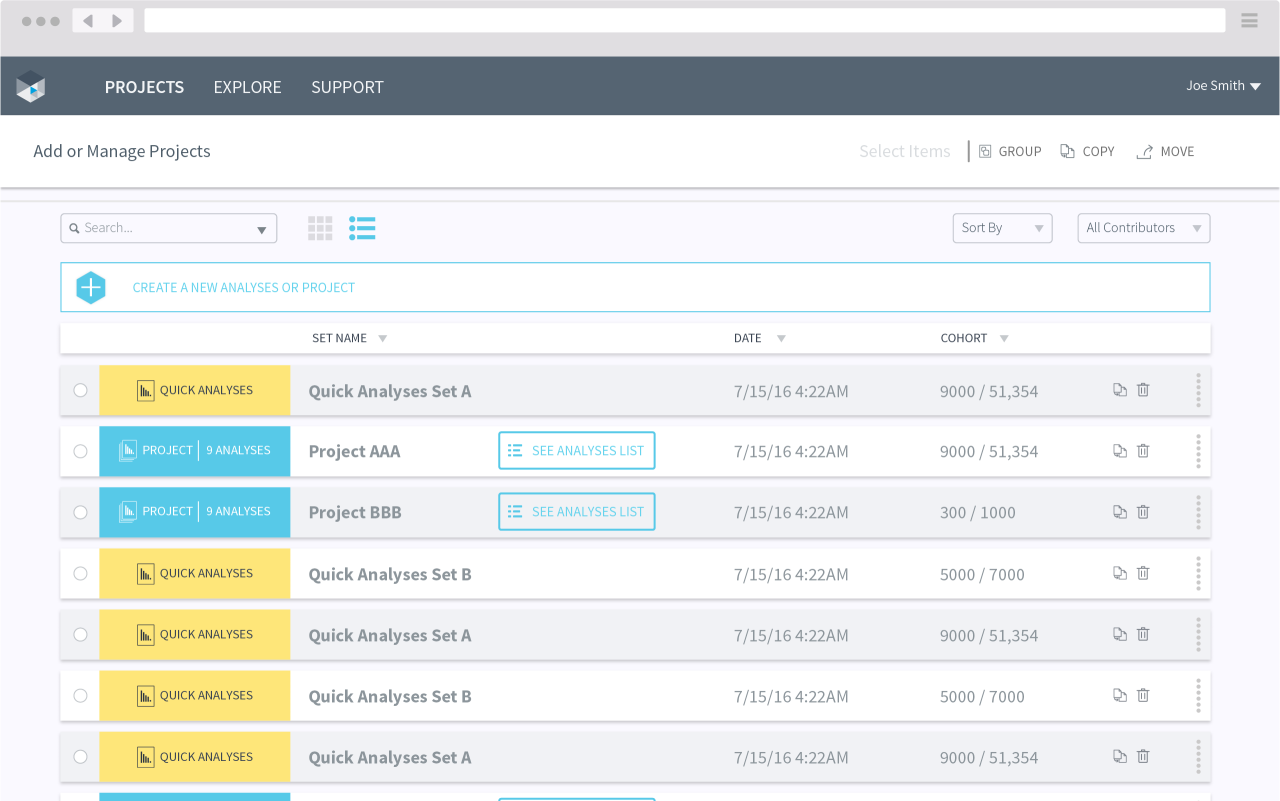
Task: Switch to grid view layout
Action: point(320,228)
